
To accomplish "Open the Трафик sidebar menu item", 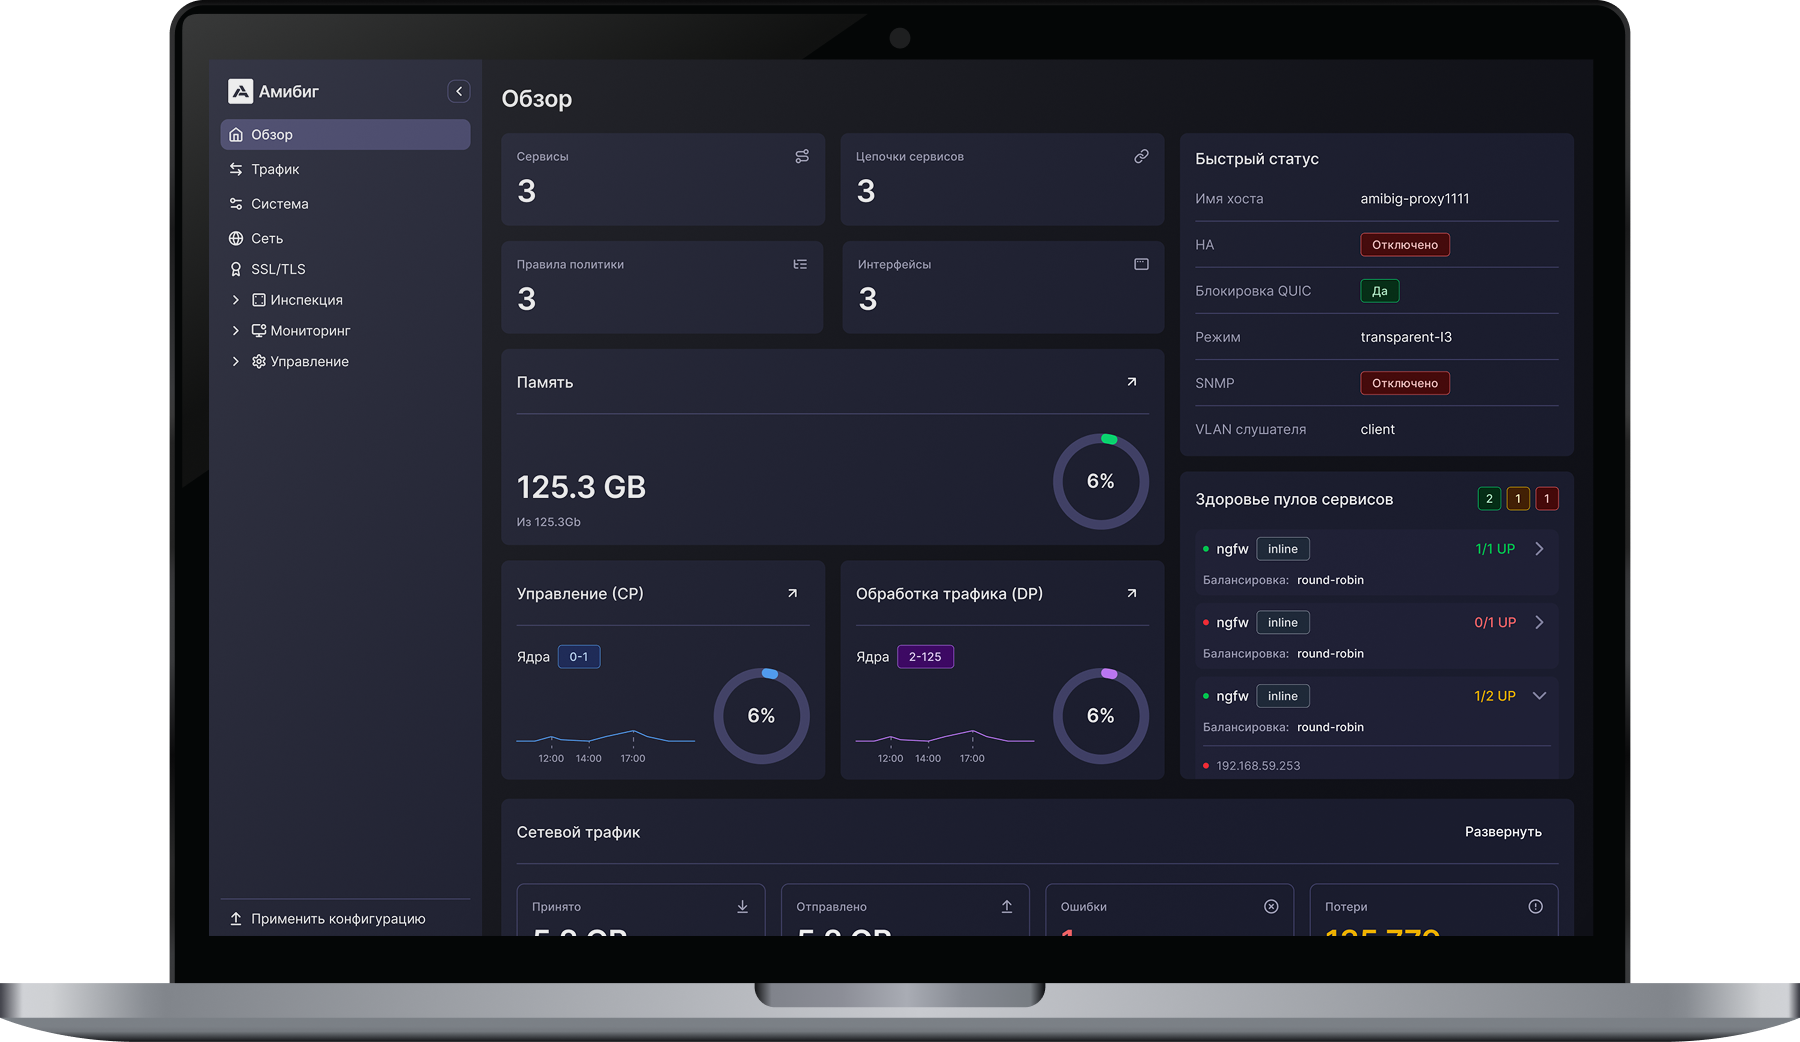I will tap(275, 169).
